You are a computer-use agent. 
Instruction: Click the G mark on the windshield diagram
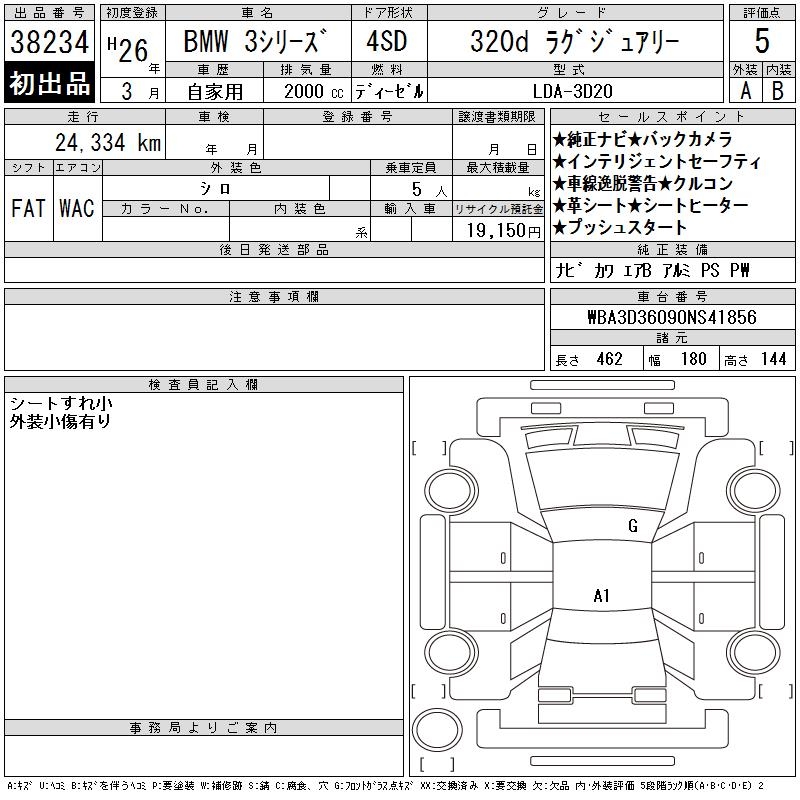click(x=633, y=525)
